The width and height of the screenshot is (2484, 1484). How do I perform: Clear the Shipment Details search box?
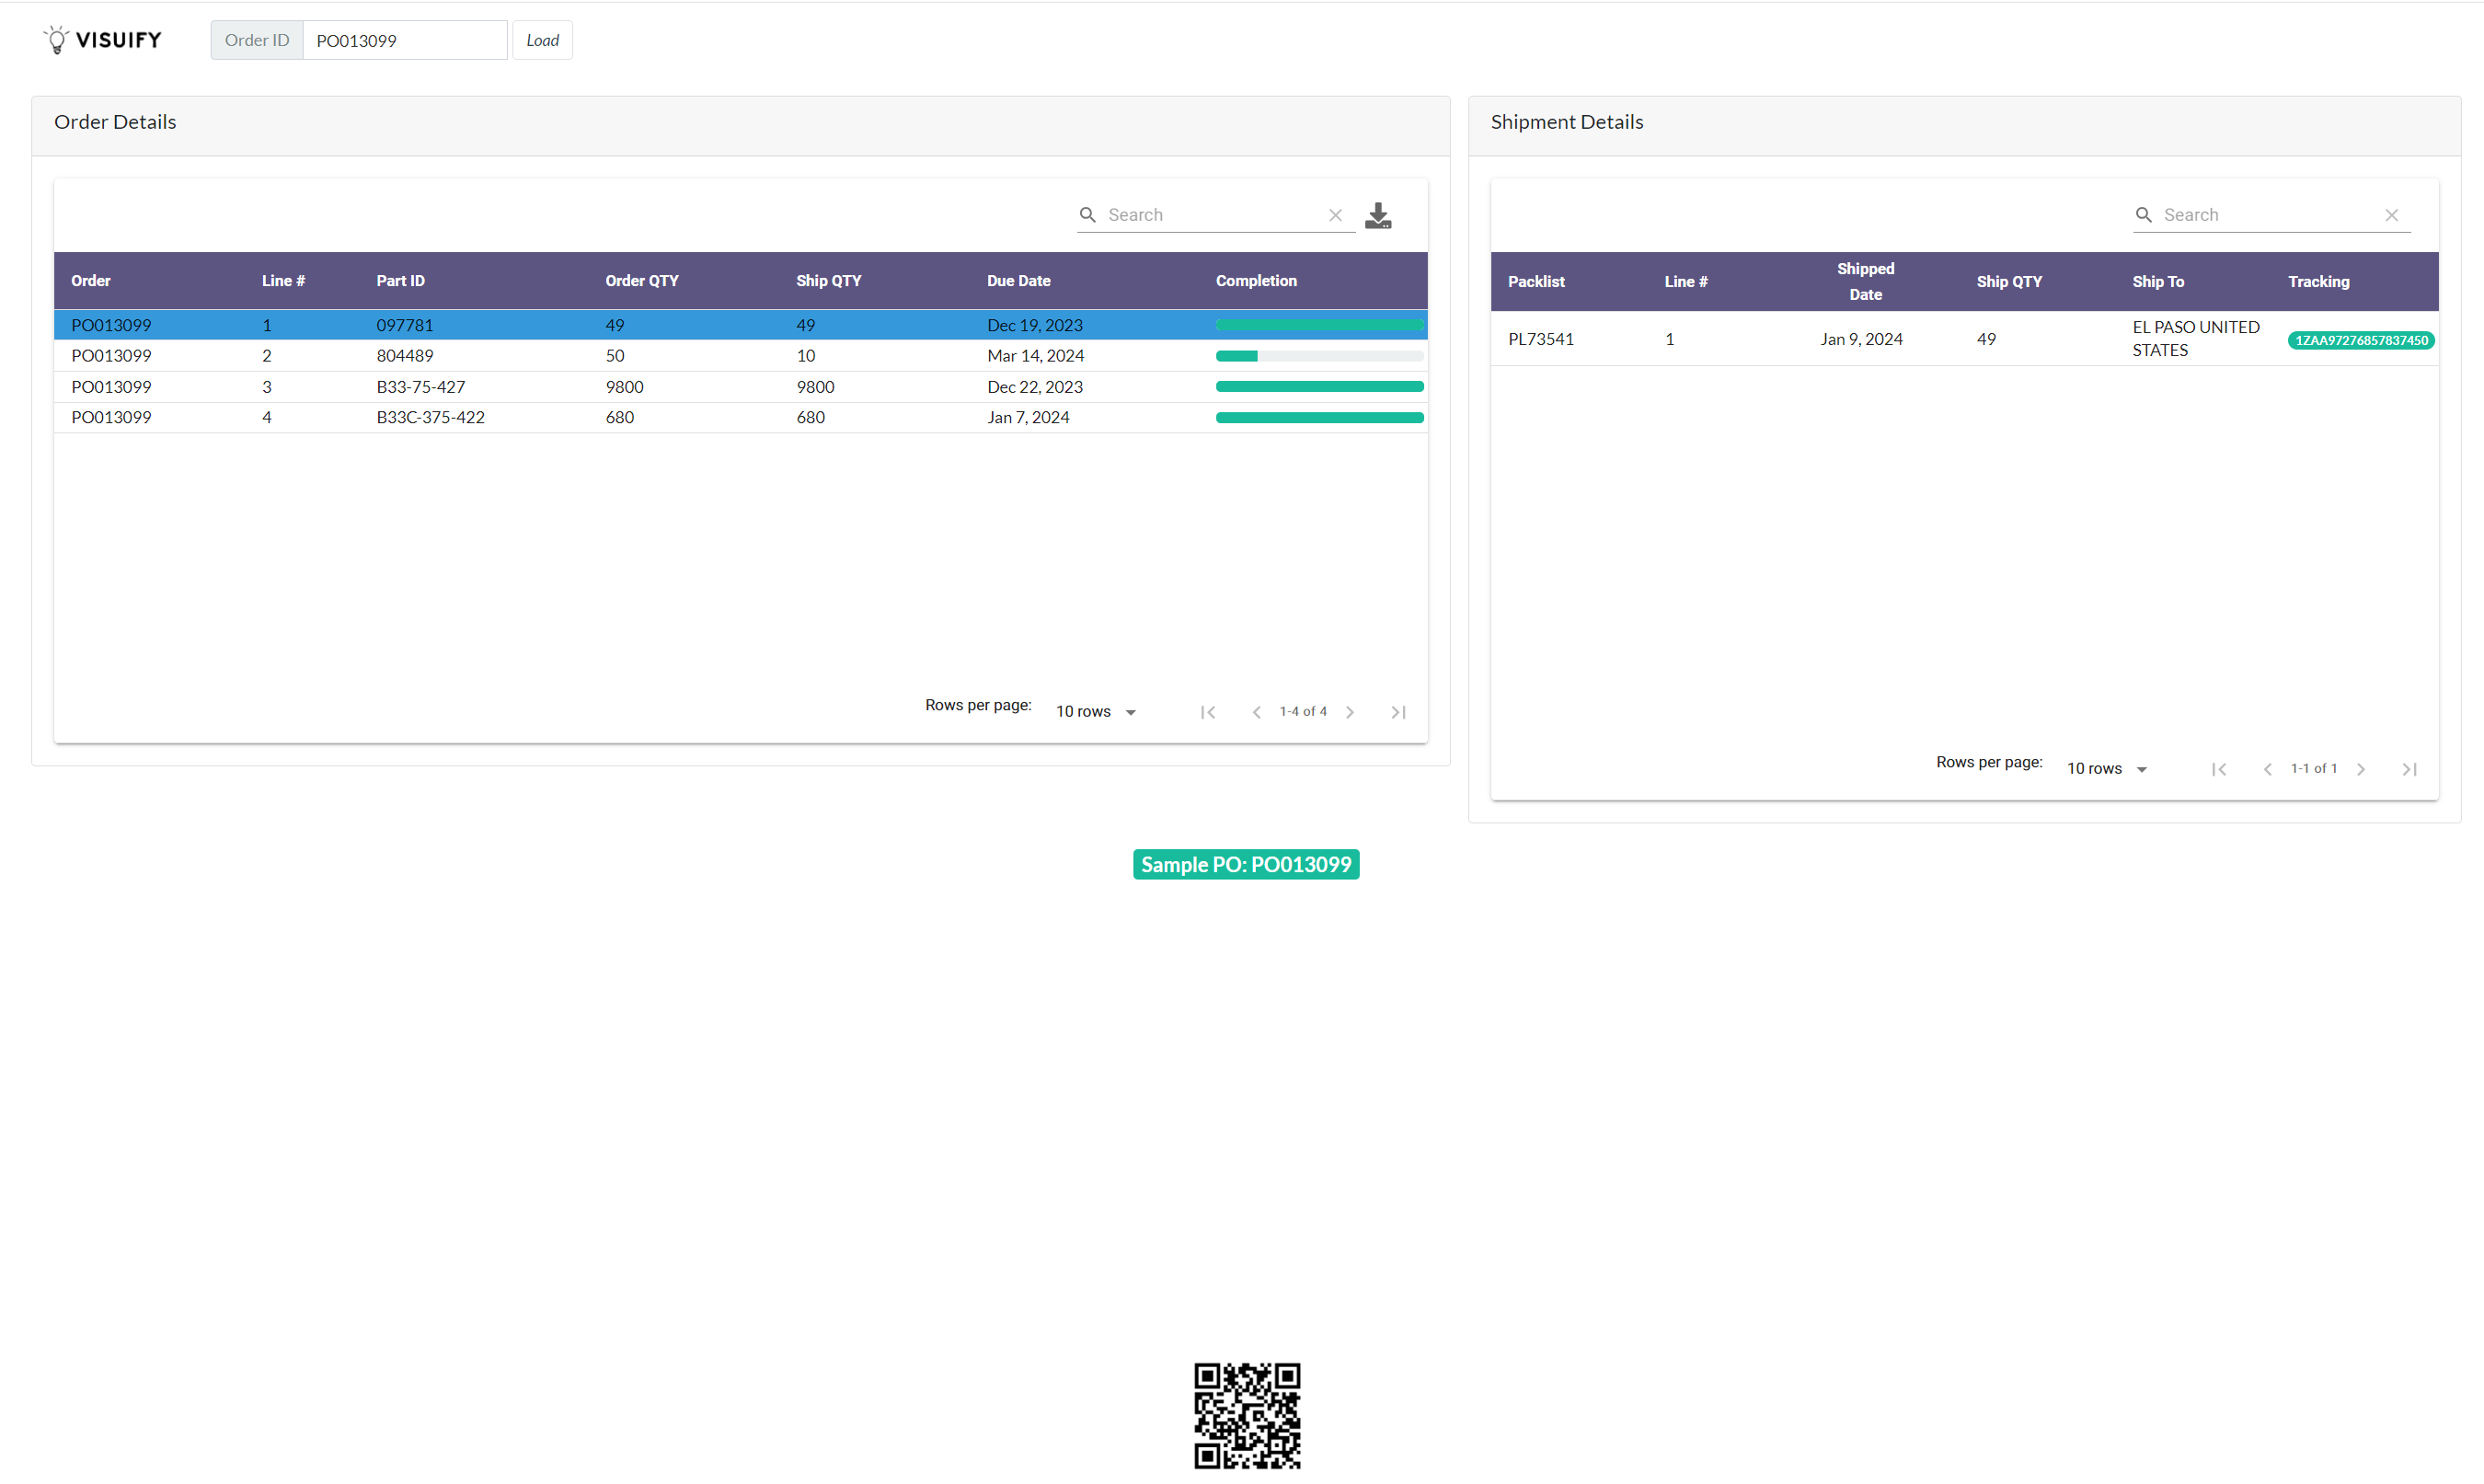[x=2391, y=215]
